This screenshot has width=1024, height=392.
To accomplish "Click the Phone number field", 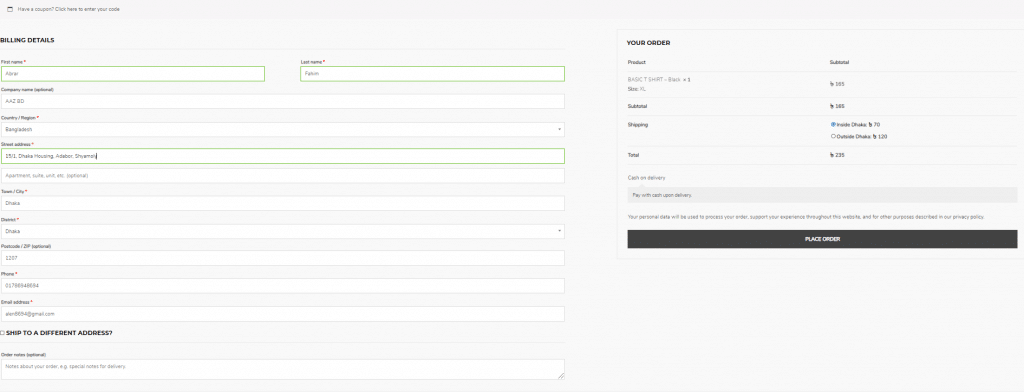I will tap(283, 286).
